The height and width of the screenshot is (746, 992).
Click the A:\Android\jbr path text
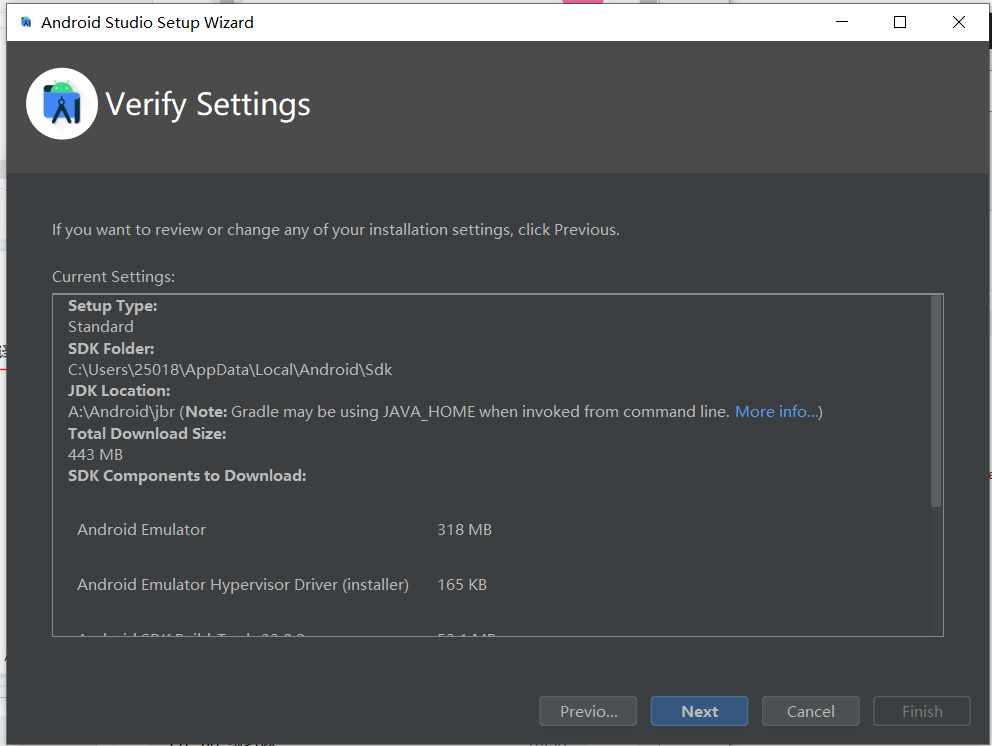121,412
